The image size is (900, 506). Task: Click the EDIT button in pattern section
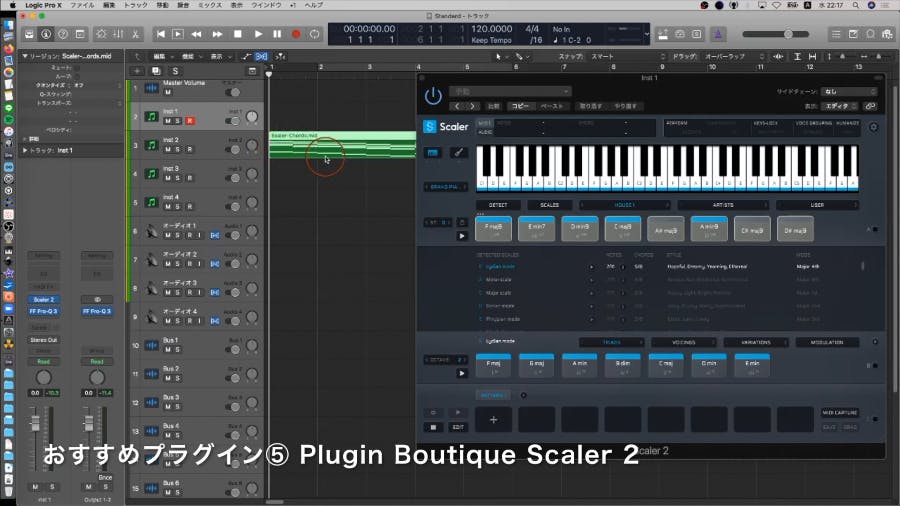[x=458, y=427]
